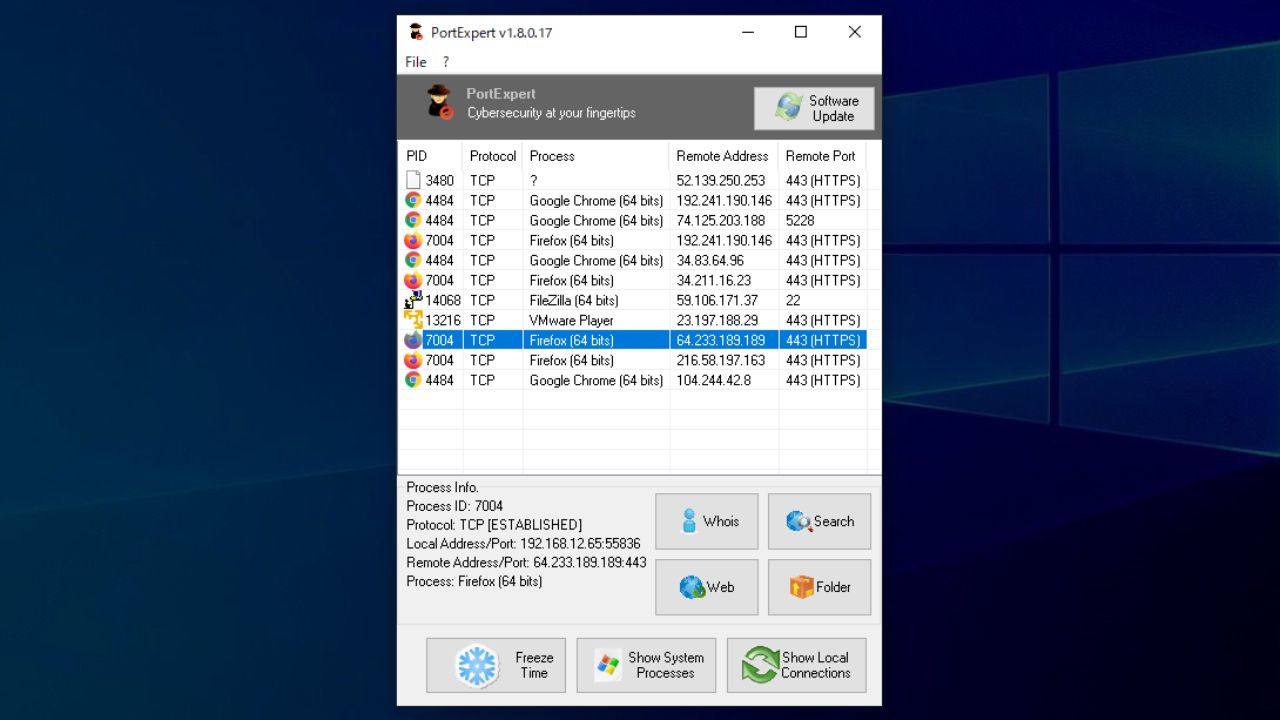1280x720 pixels.
Task: Select the VMware Player process name
Action: click(x=571, y=320)
